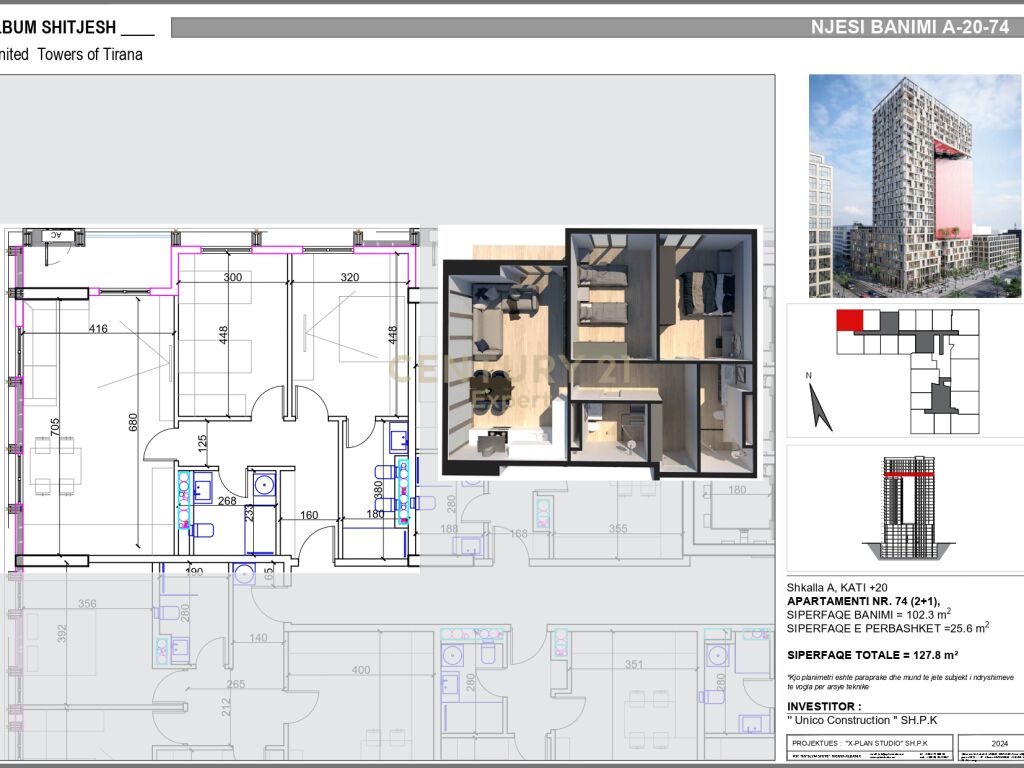Click the '705' vertical dimension label

[x=55, y=428]
